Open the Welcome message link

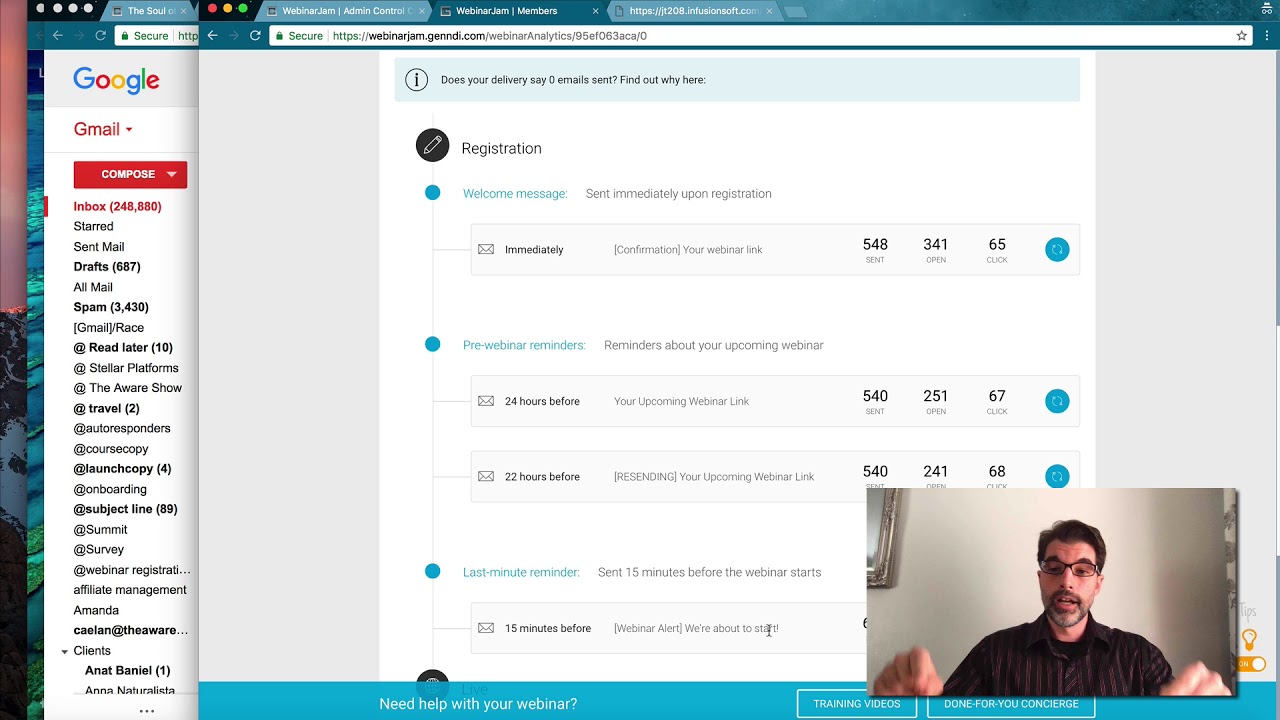tap(515, 194)
